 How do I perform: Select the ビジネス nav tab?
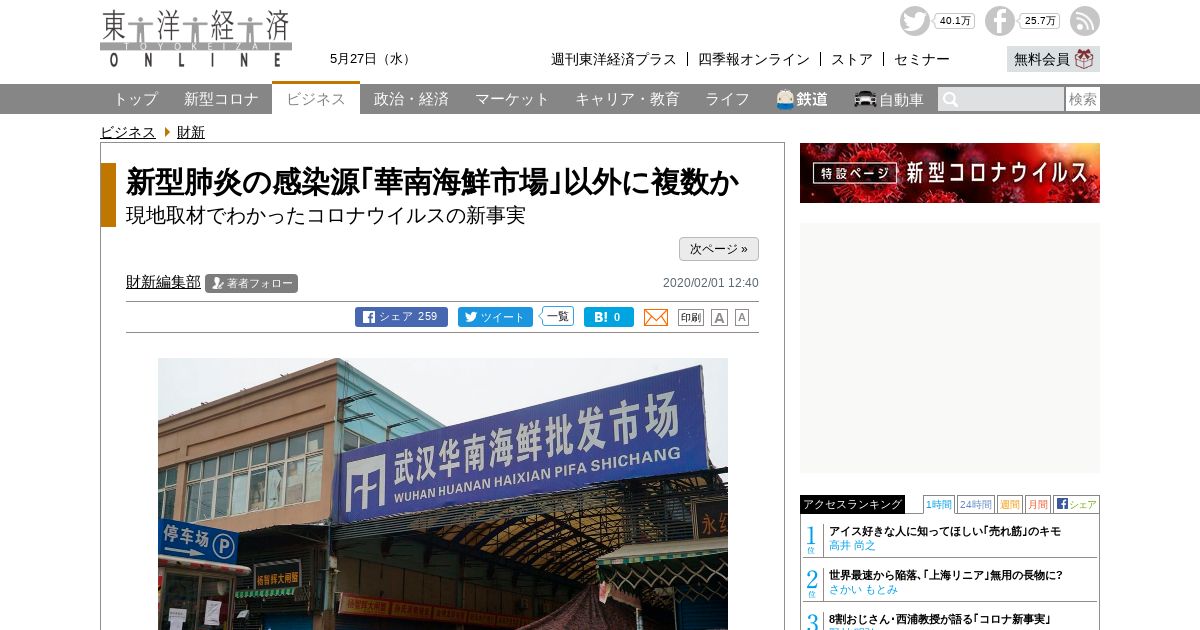(x=316, y=98)
